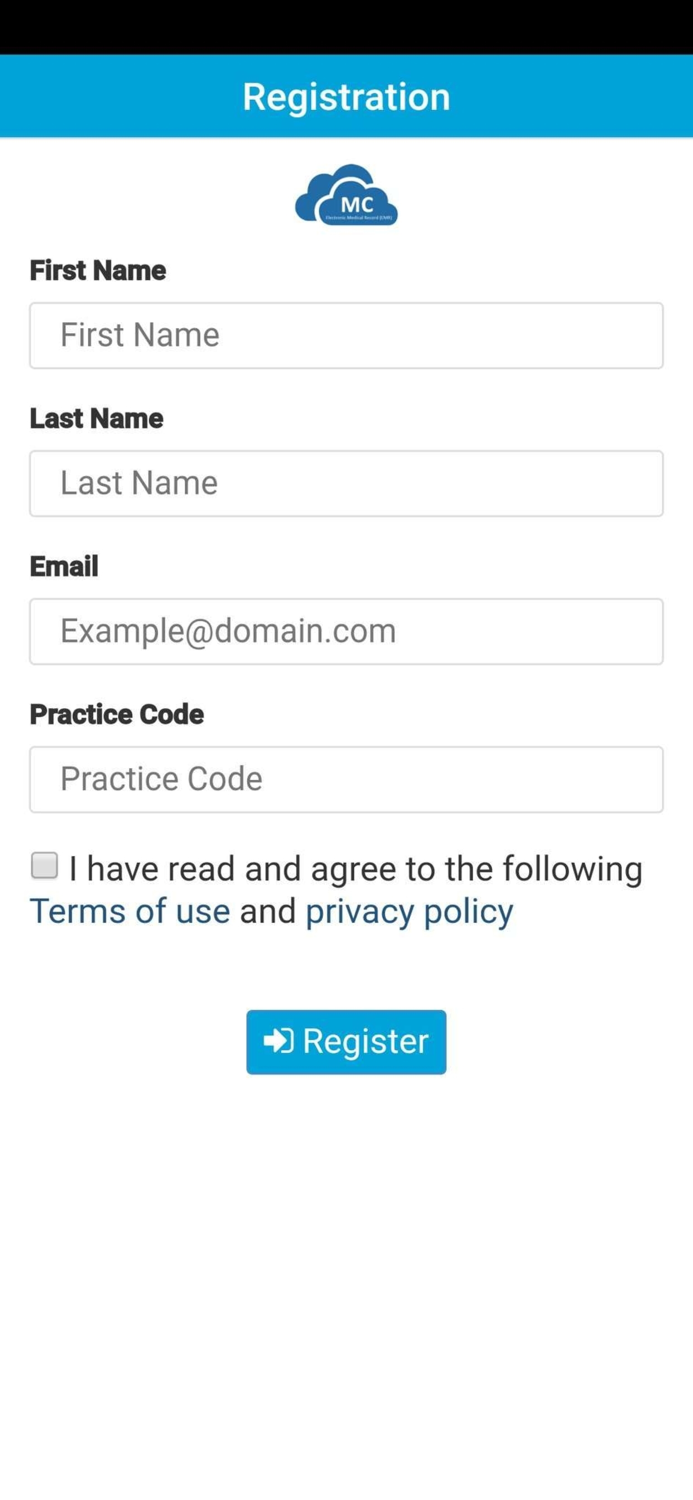
Task: Tap the Registration header title
Action: pyautogui.click(x=346, y=96)
